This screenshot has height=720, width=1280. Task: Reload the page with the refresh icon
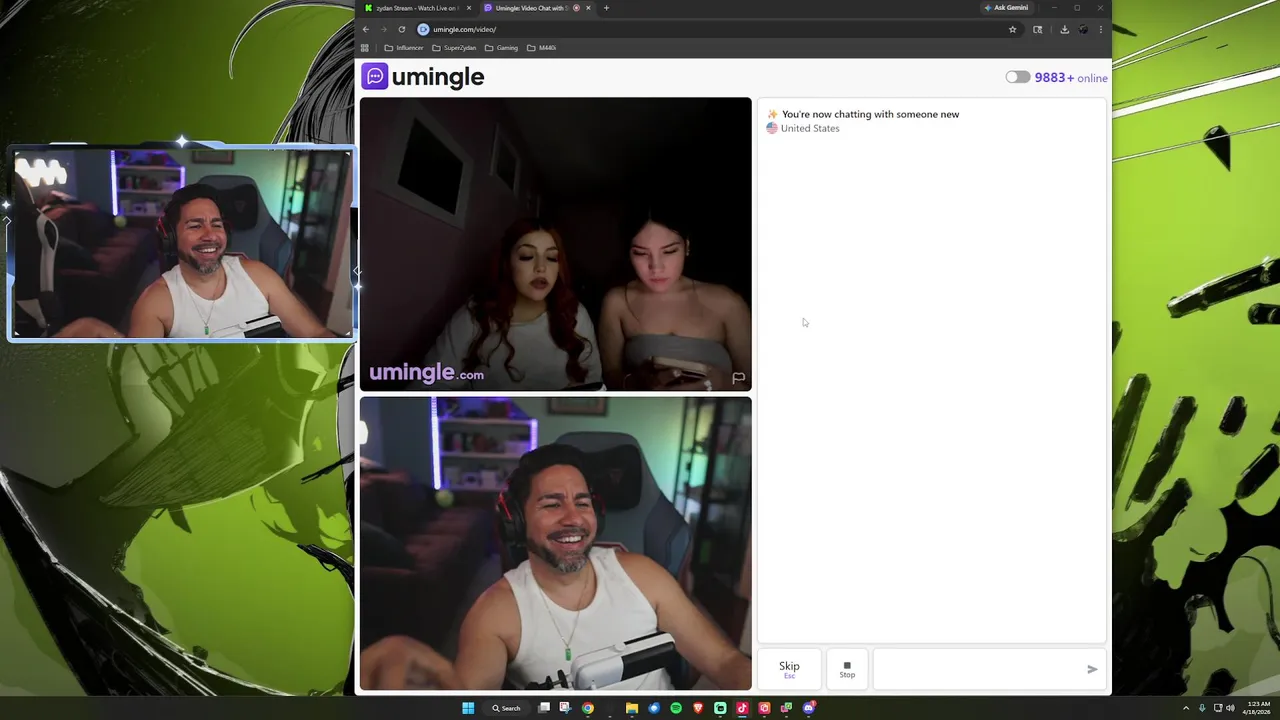coord(402,29)
